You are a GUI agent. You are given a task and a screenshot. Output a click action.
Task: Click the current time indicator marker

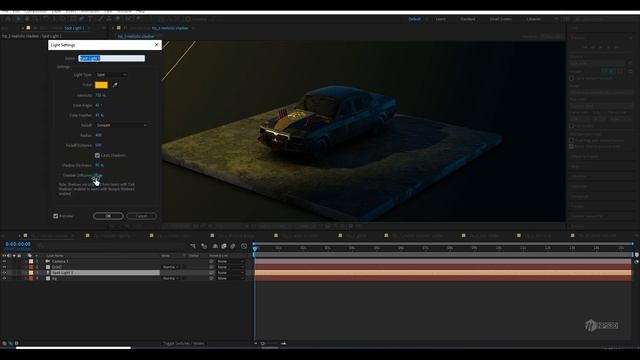pyautogui.click(x=255, y=248)
